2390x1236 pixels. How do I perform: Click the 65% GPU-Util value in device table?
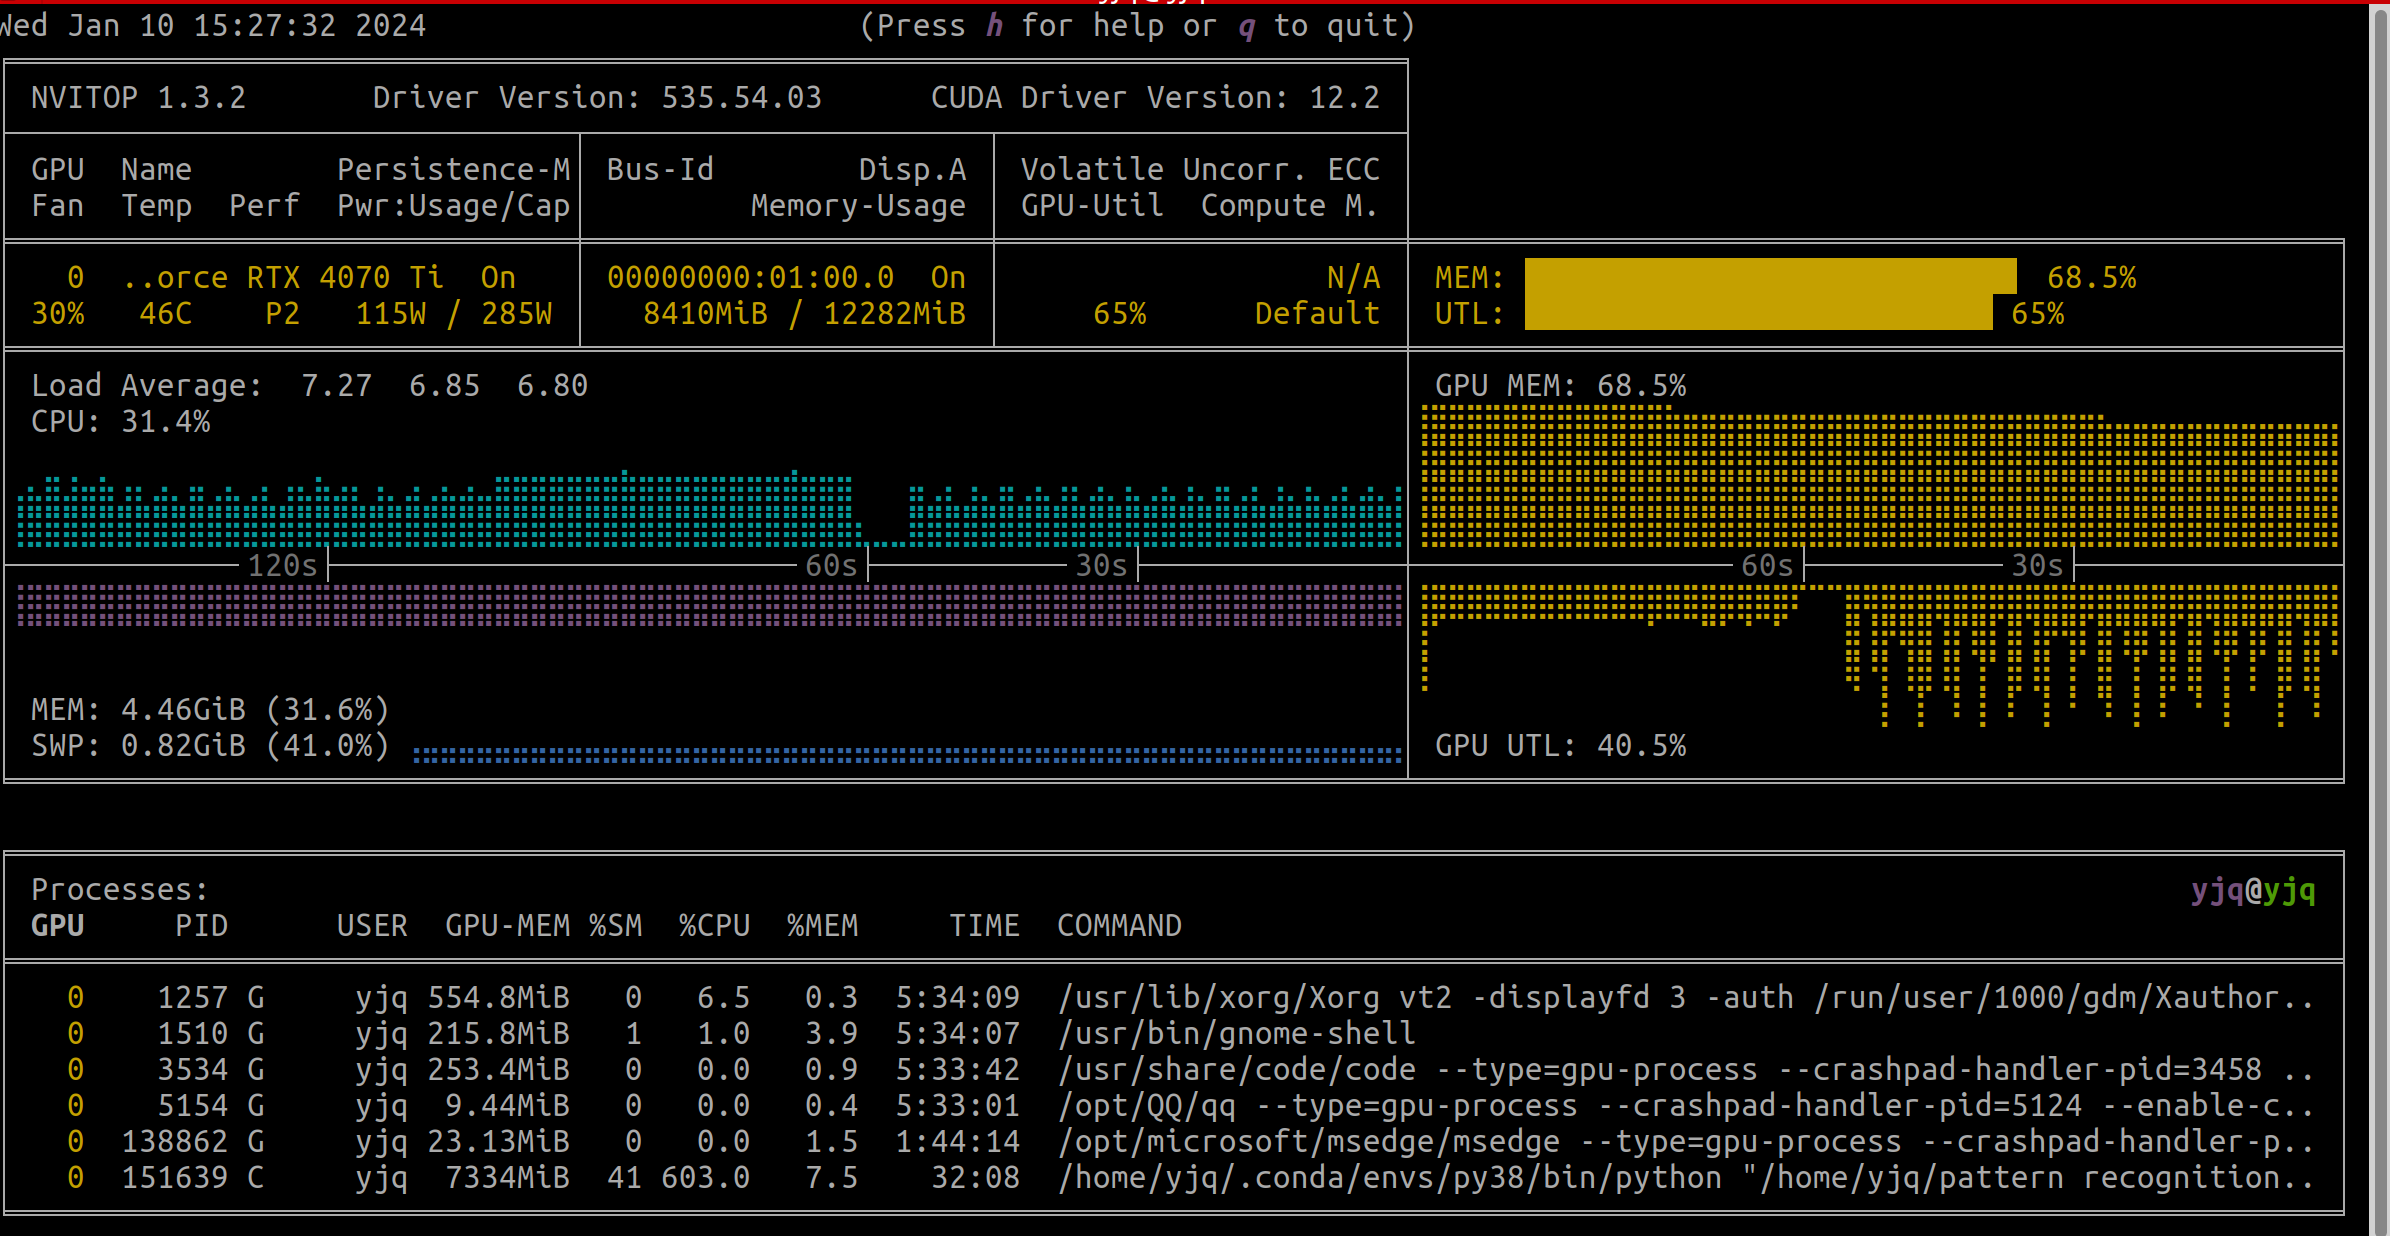[x=1119, y=313]
